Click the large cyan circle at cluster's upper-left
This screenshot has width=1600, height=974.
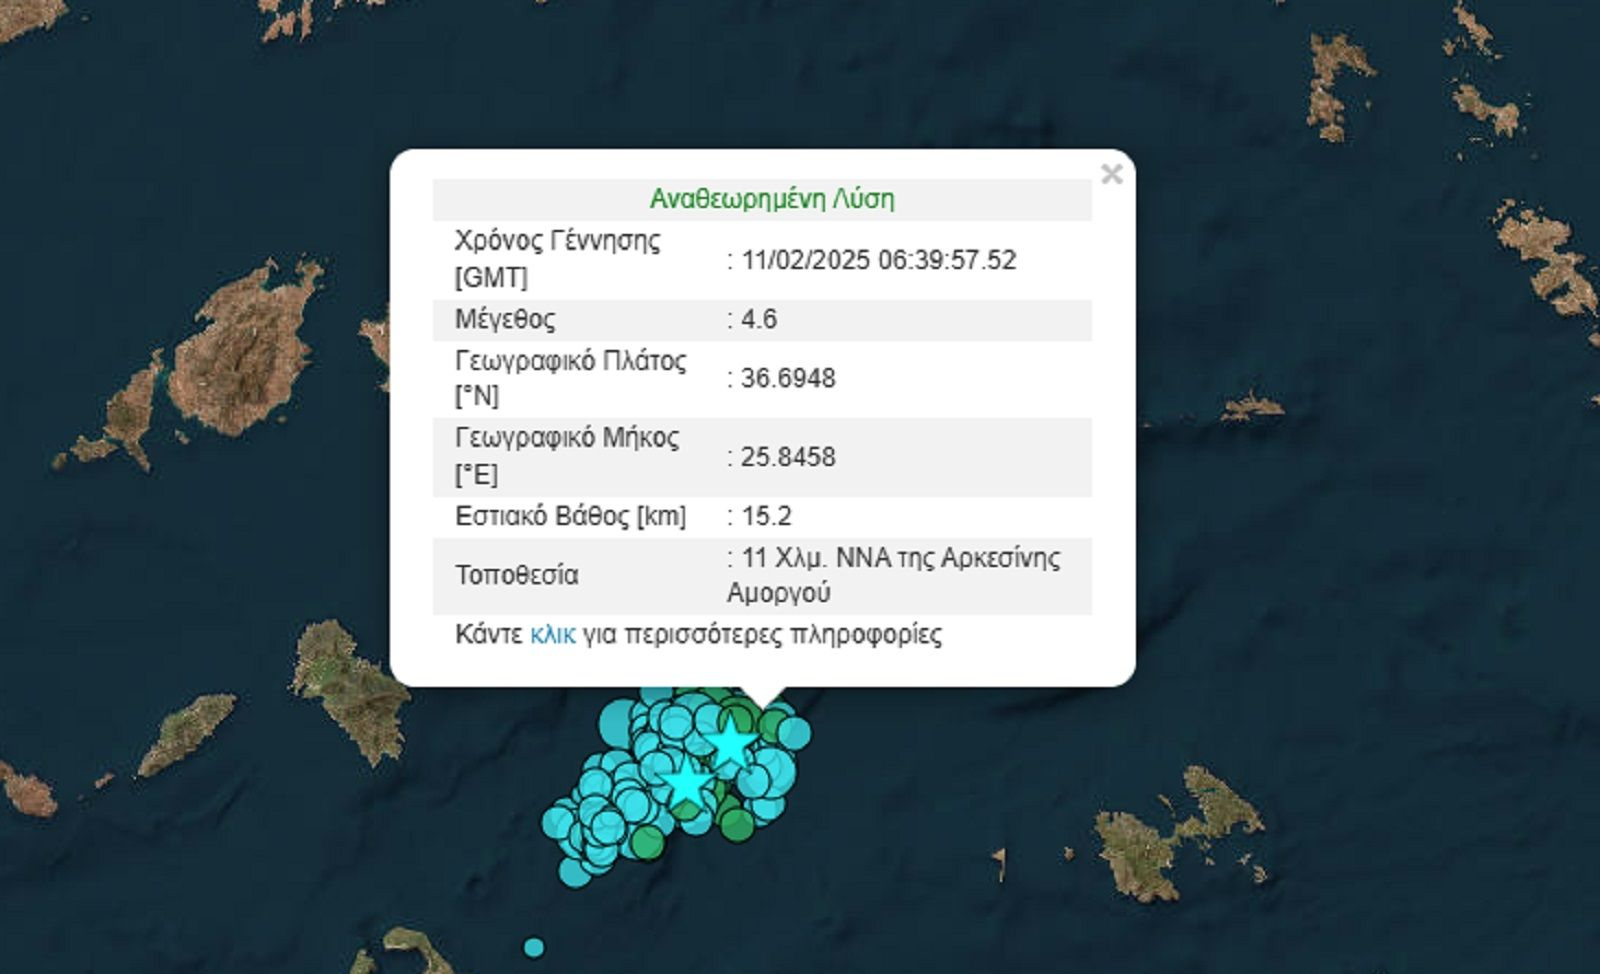[618, 721]
